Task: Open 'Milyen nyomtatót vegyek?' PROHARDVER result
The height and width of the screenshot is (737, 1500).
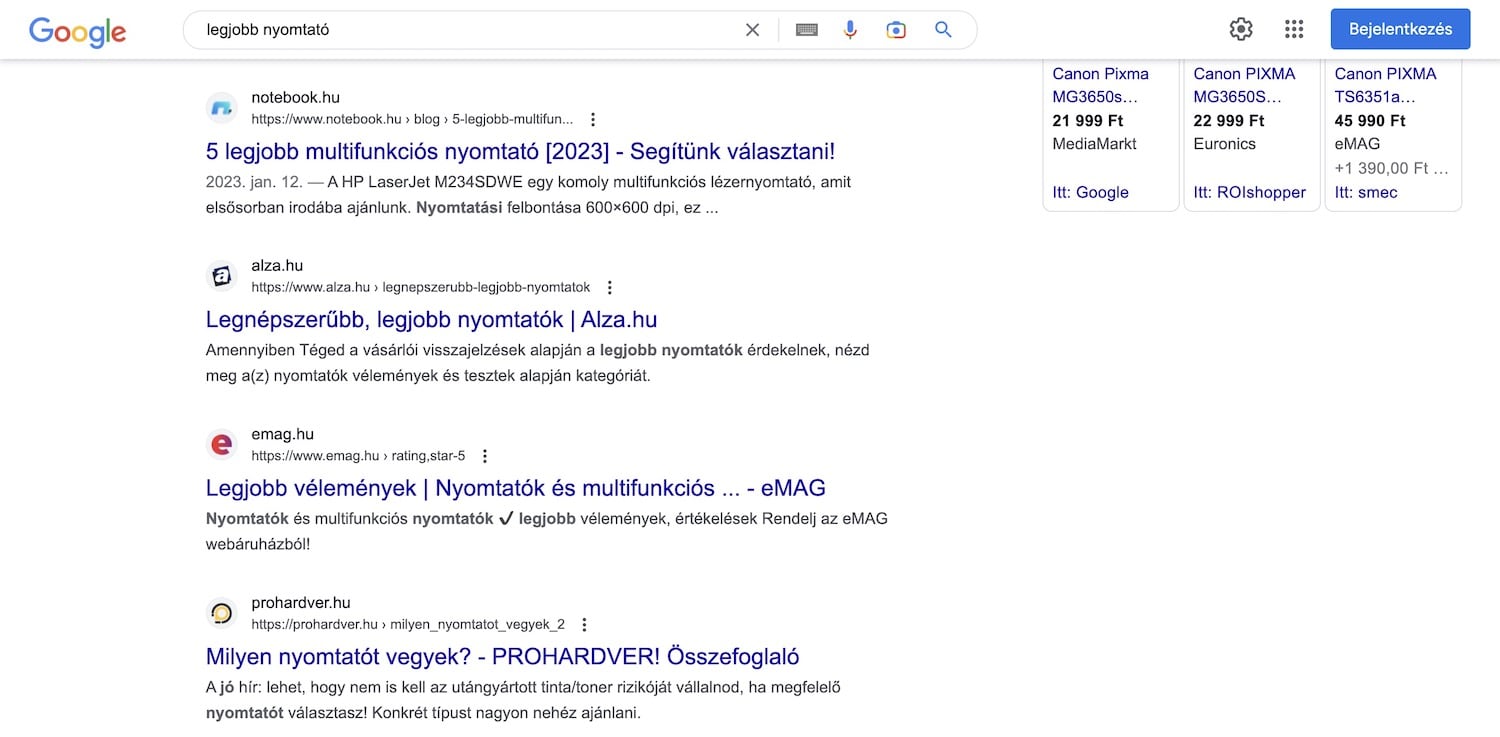Action: click(502, 656)
